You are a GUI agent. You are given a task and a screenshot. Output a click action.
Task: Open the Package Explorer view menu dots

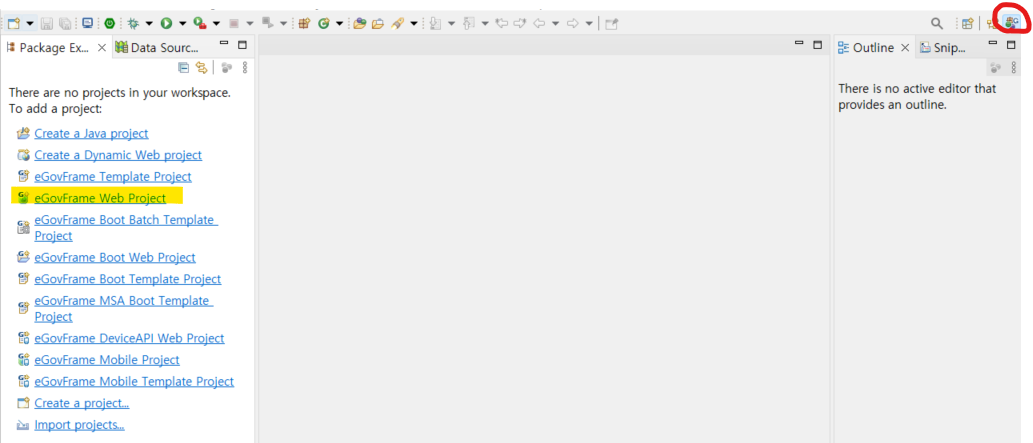coord(245,67)
